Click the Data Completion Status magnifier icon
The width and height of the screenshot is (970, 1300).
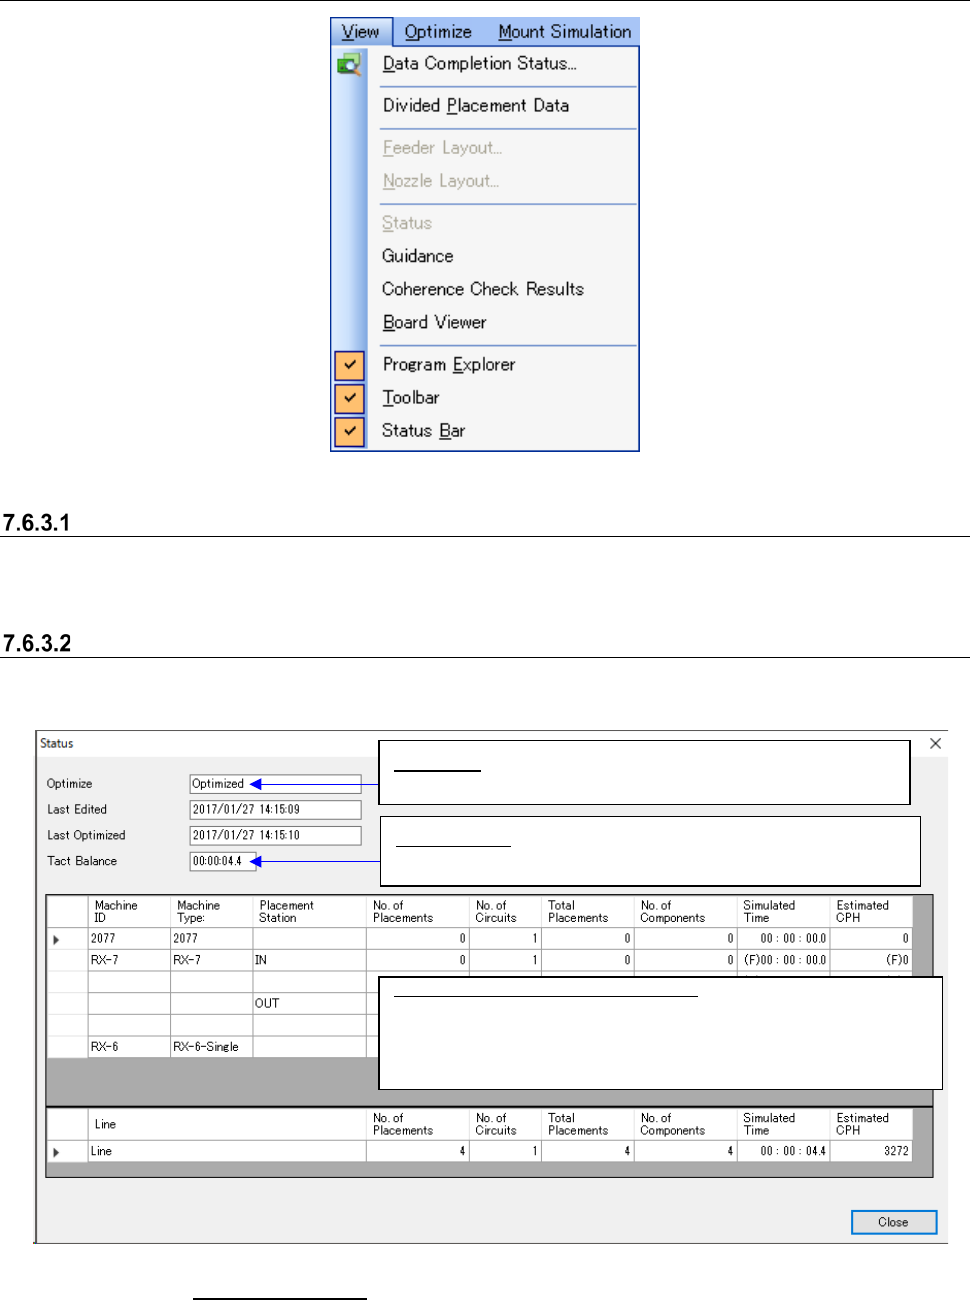[x=349, y=65]
